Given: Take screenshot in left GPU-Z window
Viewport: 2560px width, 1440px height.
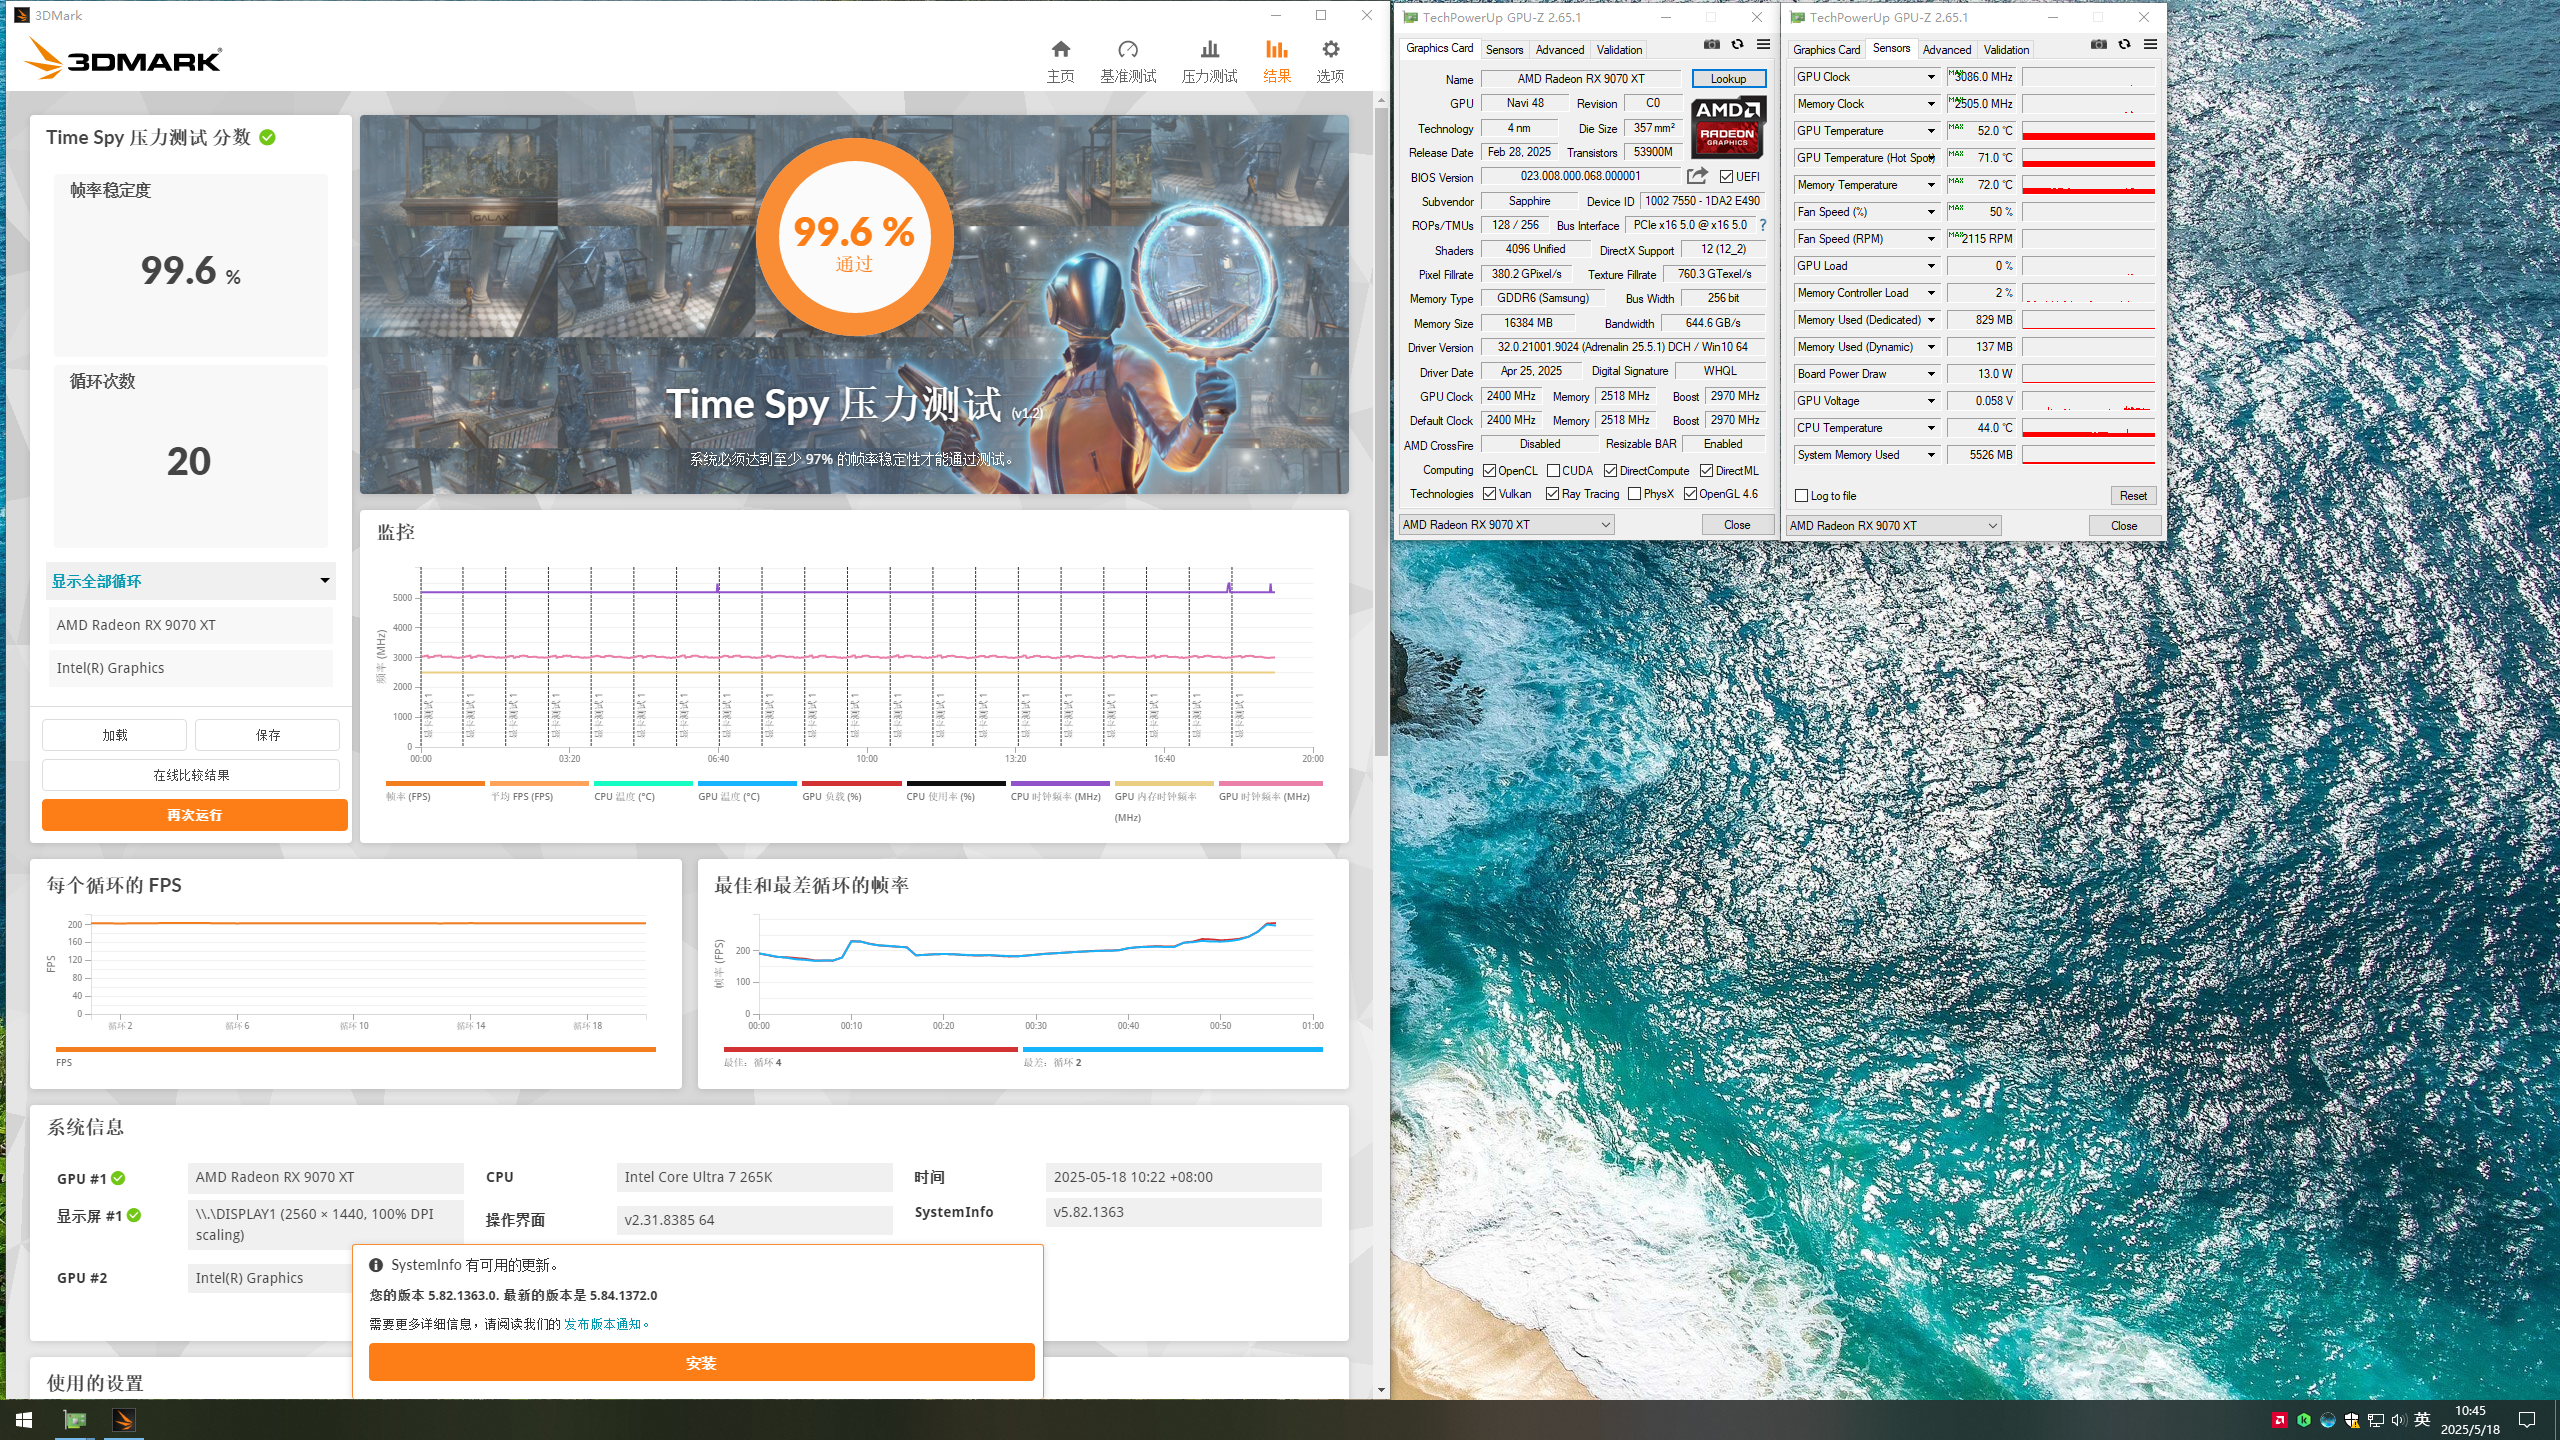Looking at the screenshot, I should tap(1711, 45).
